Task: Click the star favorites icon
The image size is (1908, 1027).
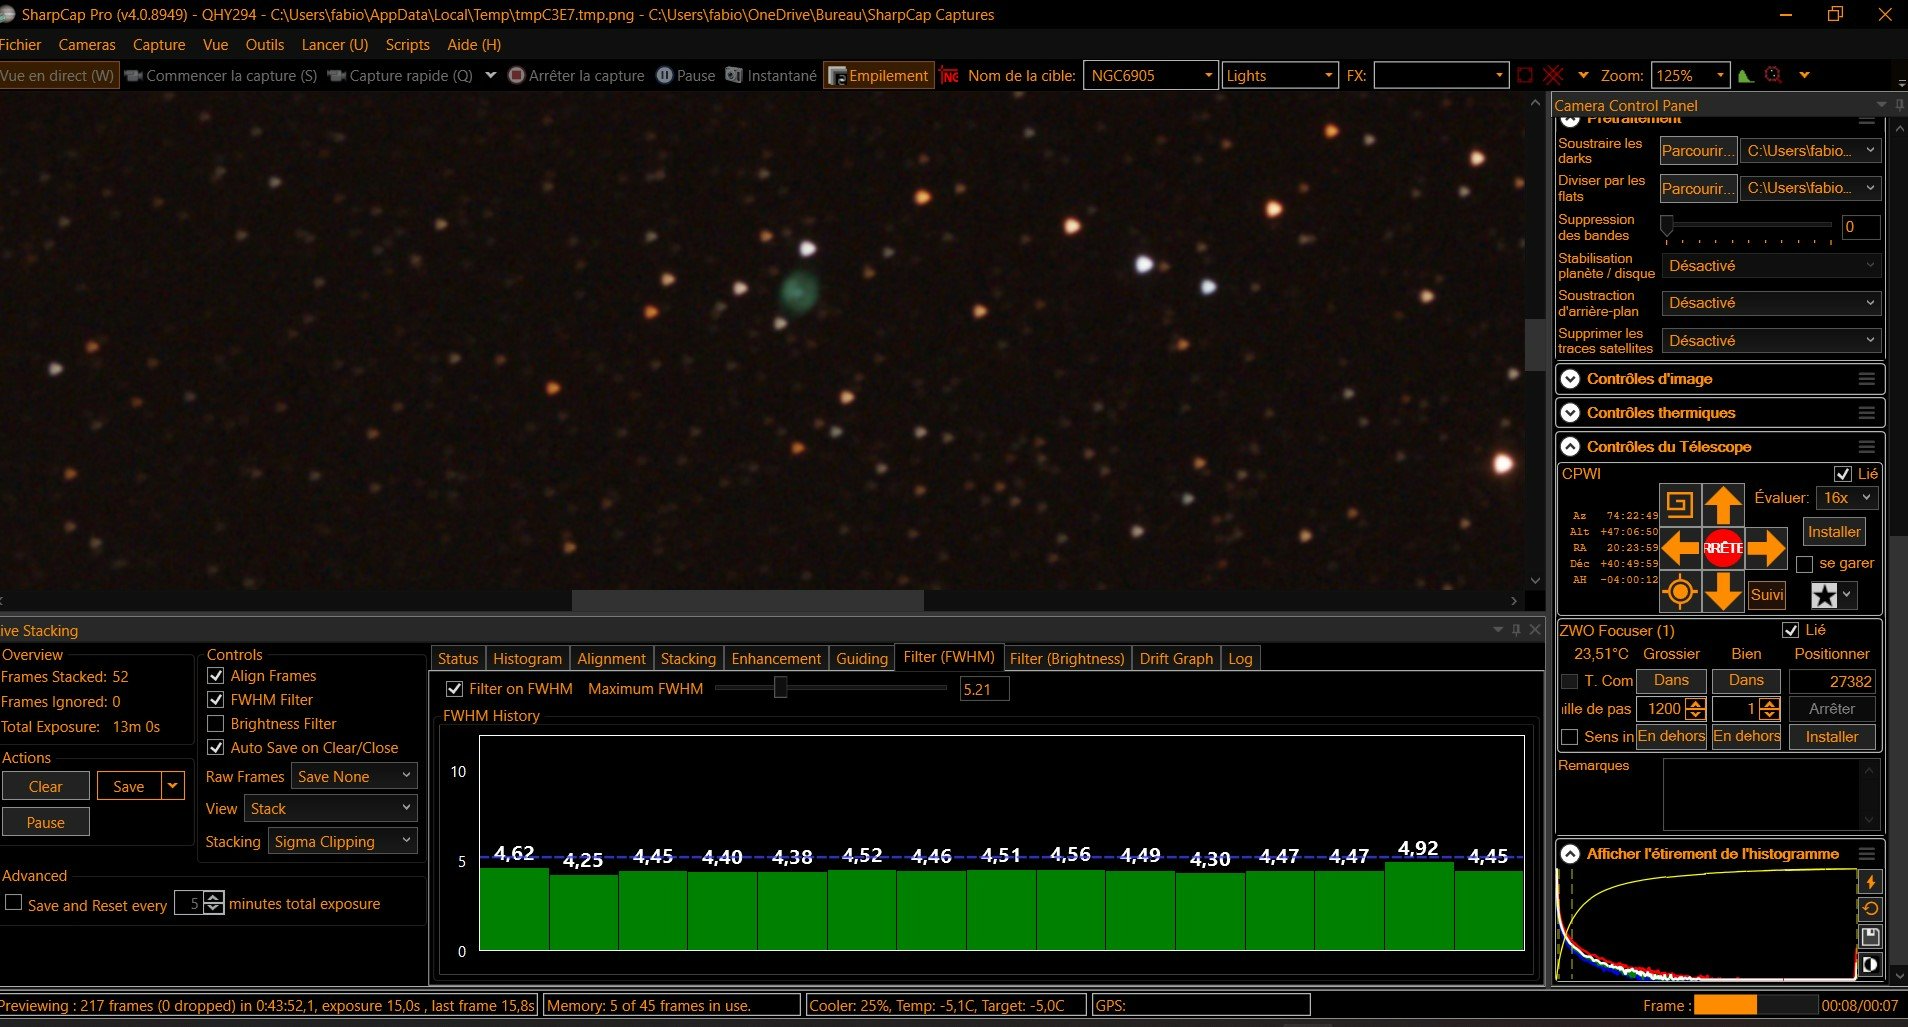Action: pyautogui.click(x=1825, y=595)
